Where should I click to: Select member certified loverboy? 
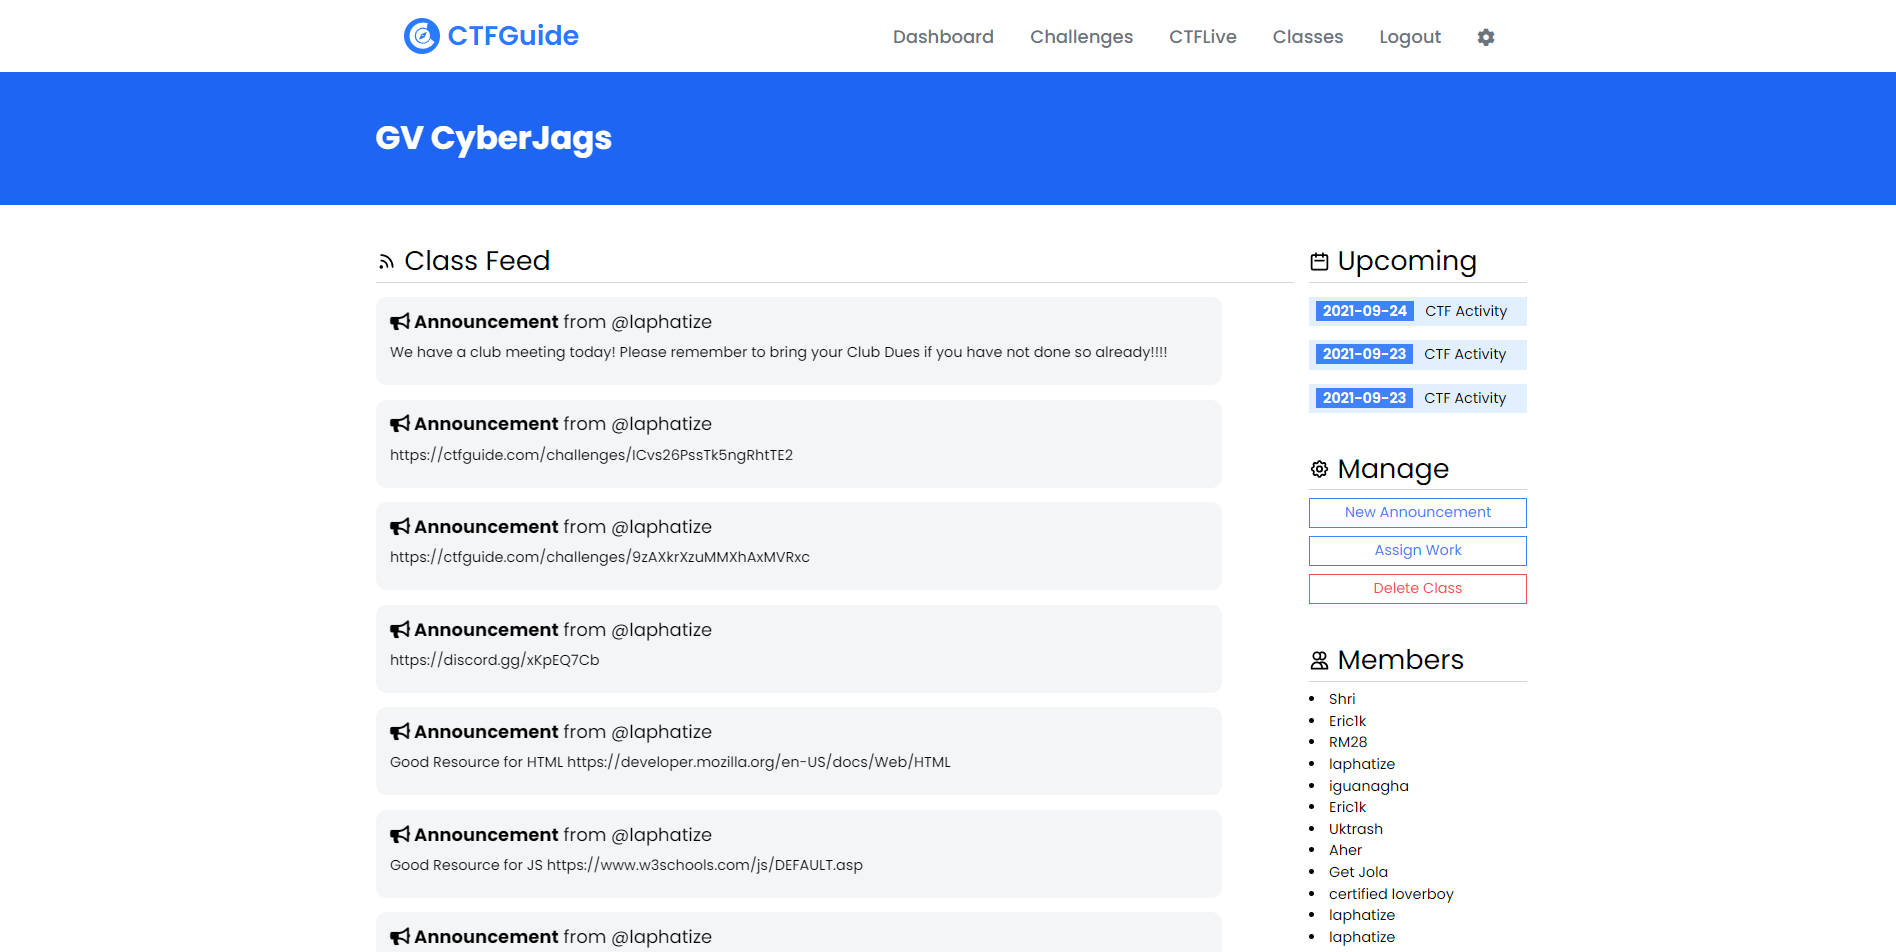click(1391, 894)
